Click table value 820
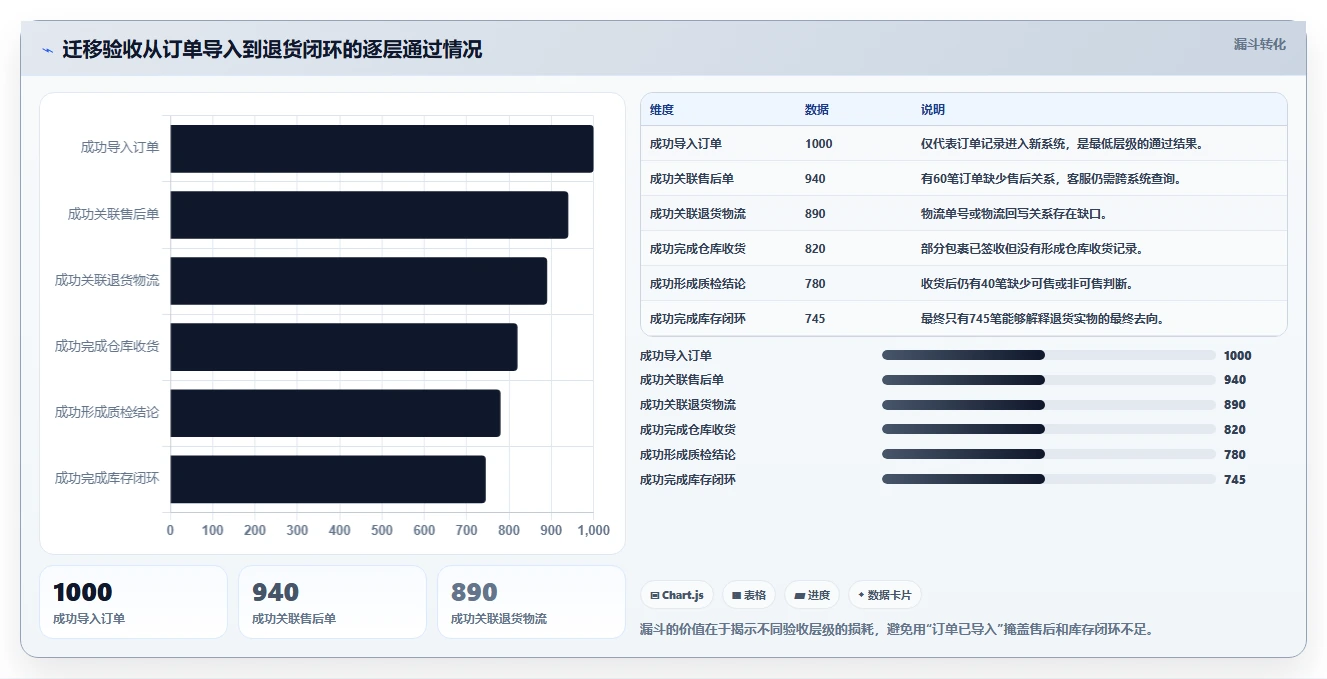 (x=816, y=249)
